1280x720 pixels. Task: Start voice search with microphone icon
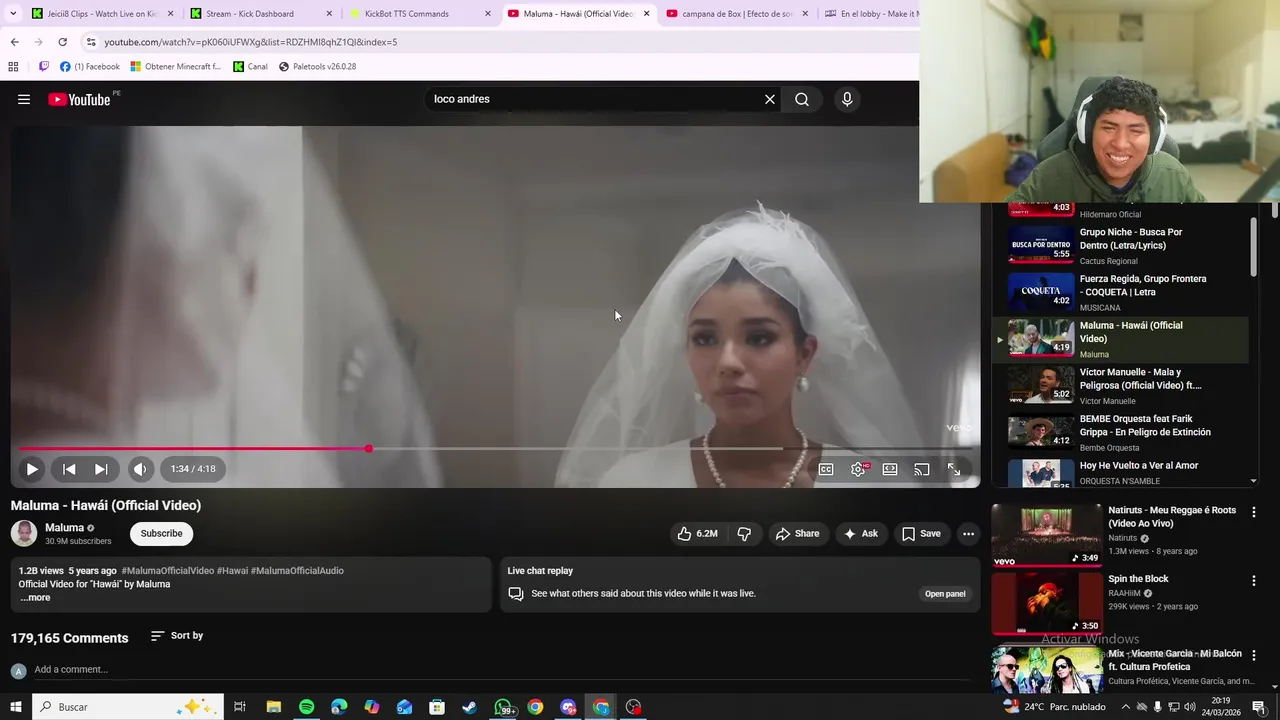coord(847,99)
